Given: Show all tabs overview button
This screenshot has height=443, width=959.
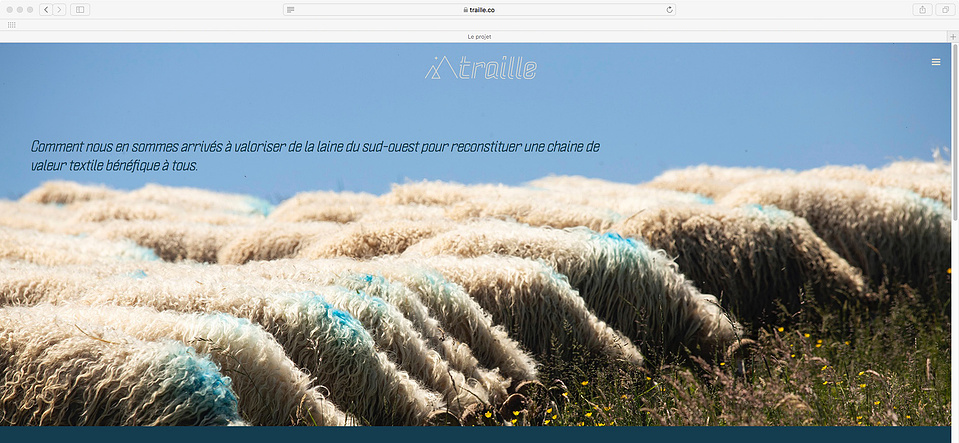Looking at the screenshot, I should click(x=946, y=10).
